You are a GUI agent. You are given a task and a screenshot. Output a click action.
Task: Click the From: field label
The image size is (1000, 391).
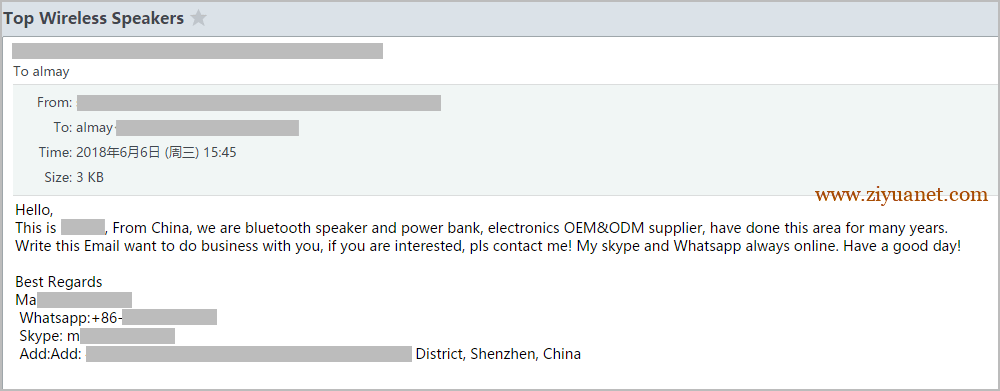click(x=55, y=103)
